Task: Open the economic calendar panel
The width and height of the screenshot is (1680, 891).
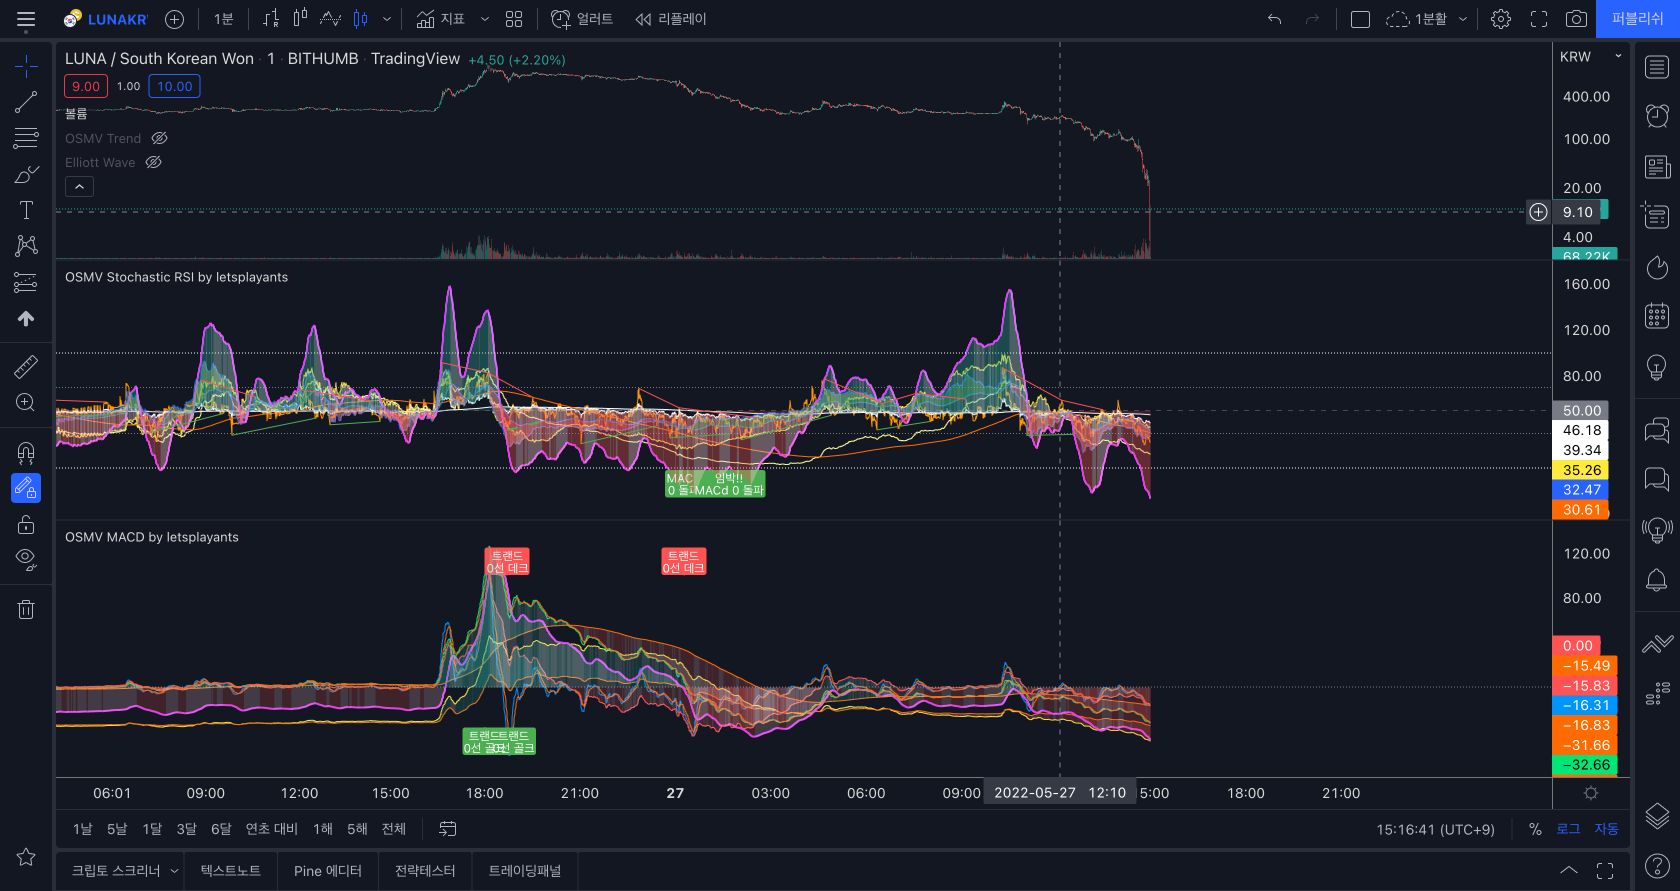Action: 1657,316
